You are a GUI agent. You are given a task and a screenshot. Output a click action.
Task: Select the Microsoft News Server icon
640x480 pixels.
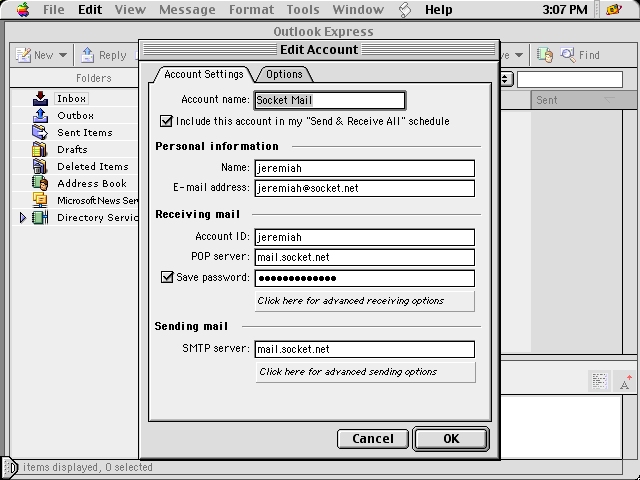[x=40, y=200]
